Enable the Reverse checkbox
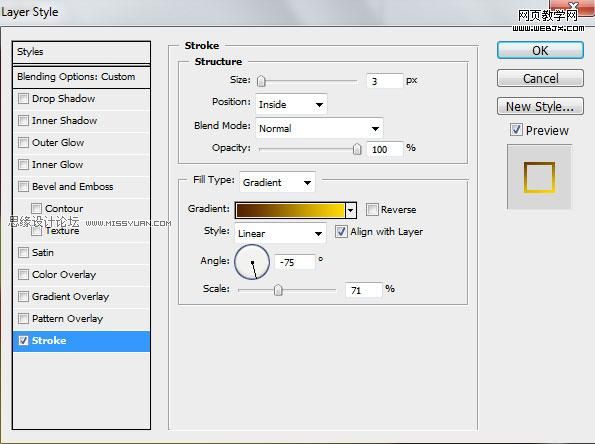The height and width of the screenshot is (444, 595). [x=372, y=209]
